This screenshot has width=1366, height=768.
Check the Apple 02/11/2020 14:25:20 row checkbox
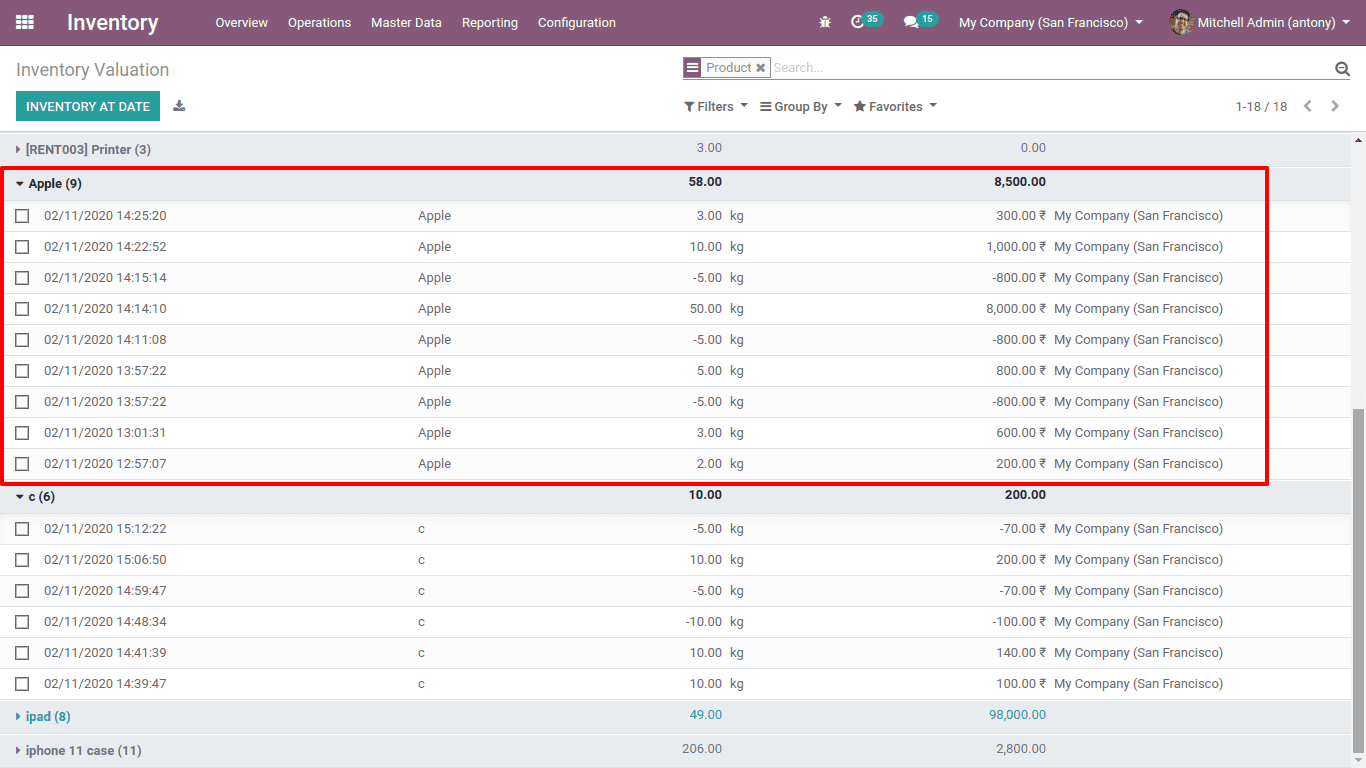pos(22,216)
